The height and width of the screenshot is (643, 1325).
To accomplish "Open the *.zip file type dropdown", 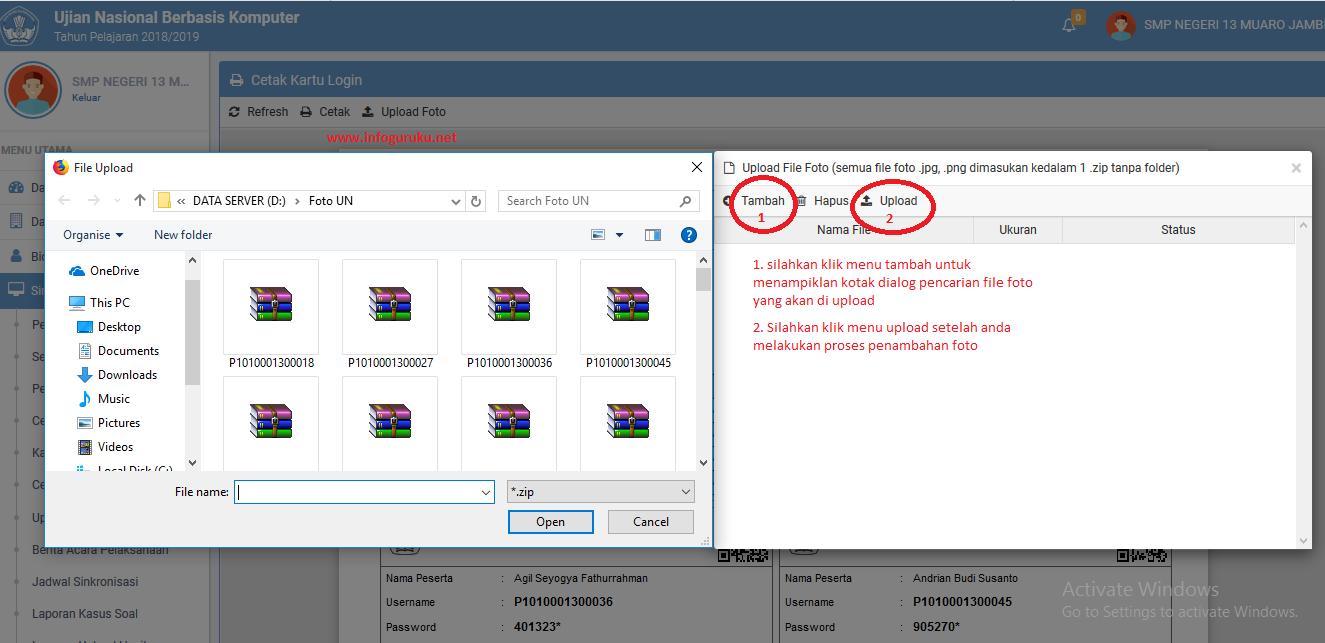I will tap(601, 492).
